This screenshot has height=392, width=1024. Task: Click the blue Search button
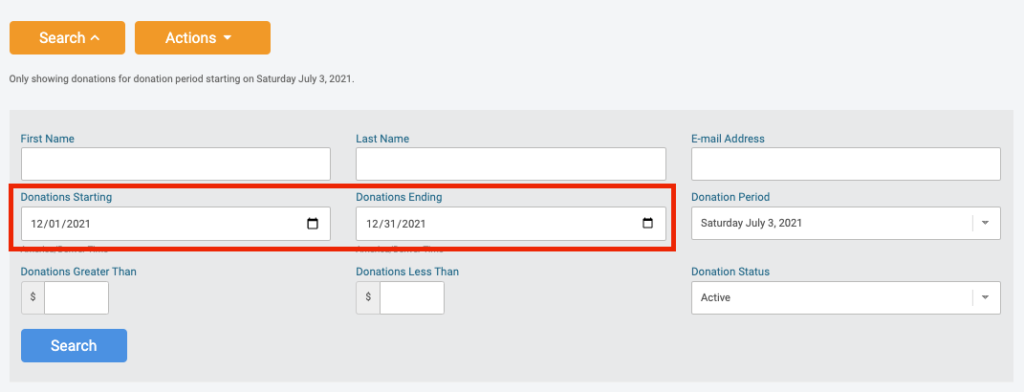(74, 346)
